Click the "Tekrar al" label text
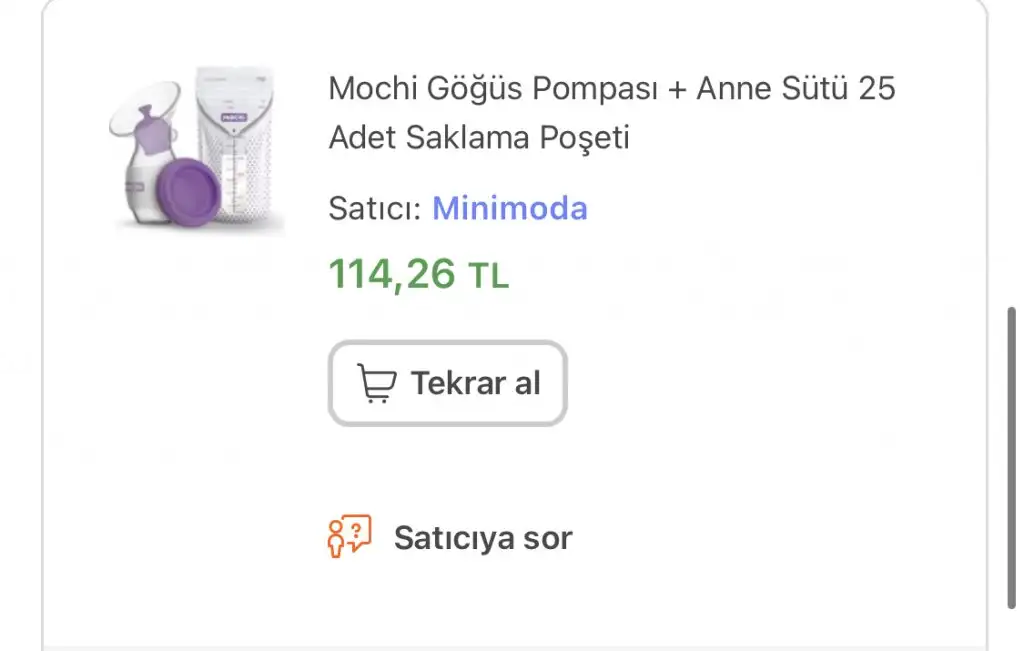Viewport: 1024px width, 651px height. coord(475,383)
